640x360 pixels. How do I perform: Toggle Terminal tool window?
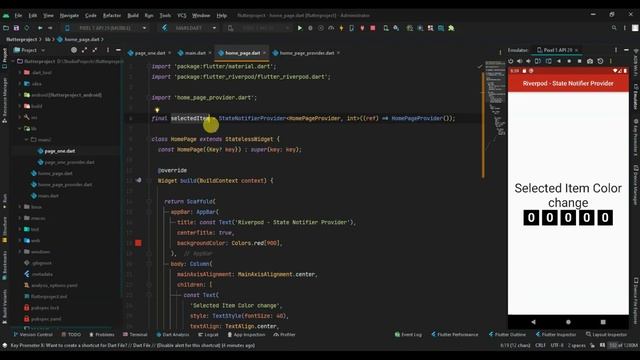coord(135,335)
